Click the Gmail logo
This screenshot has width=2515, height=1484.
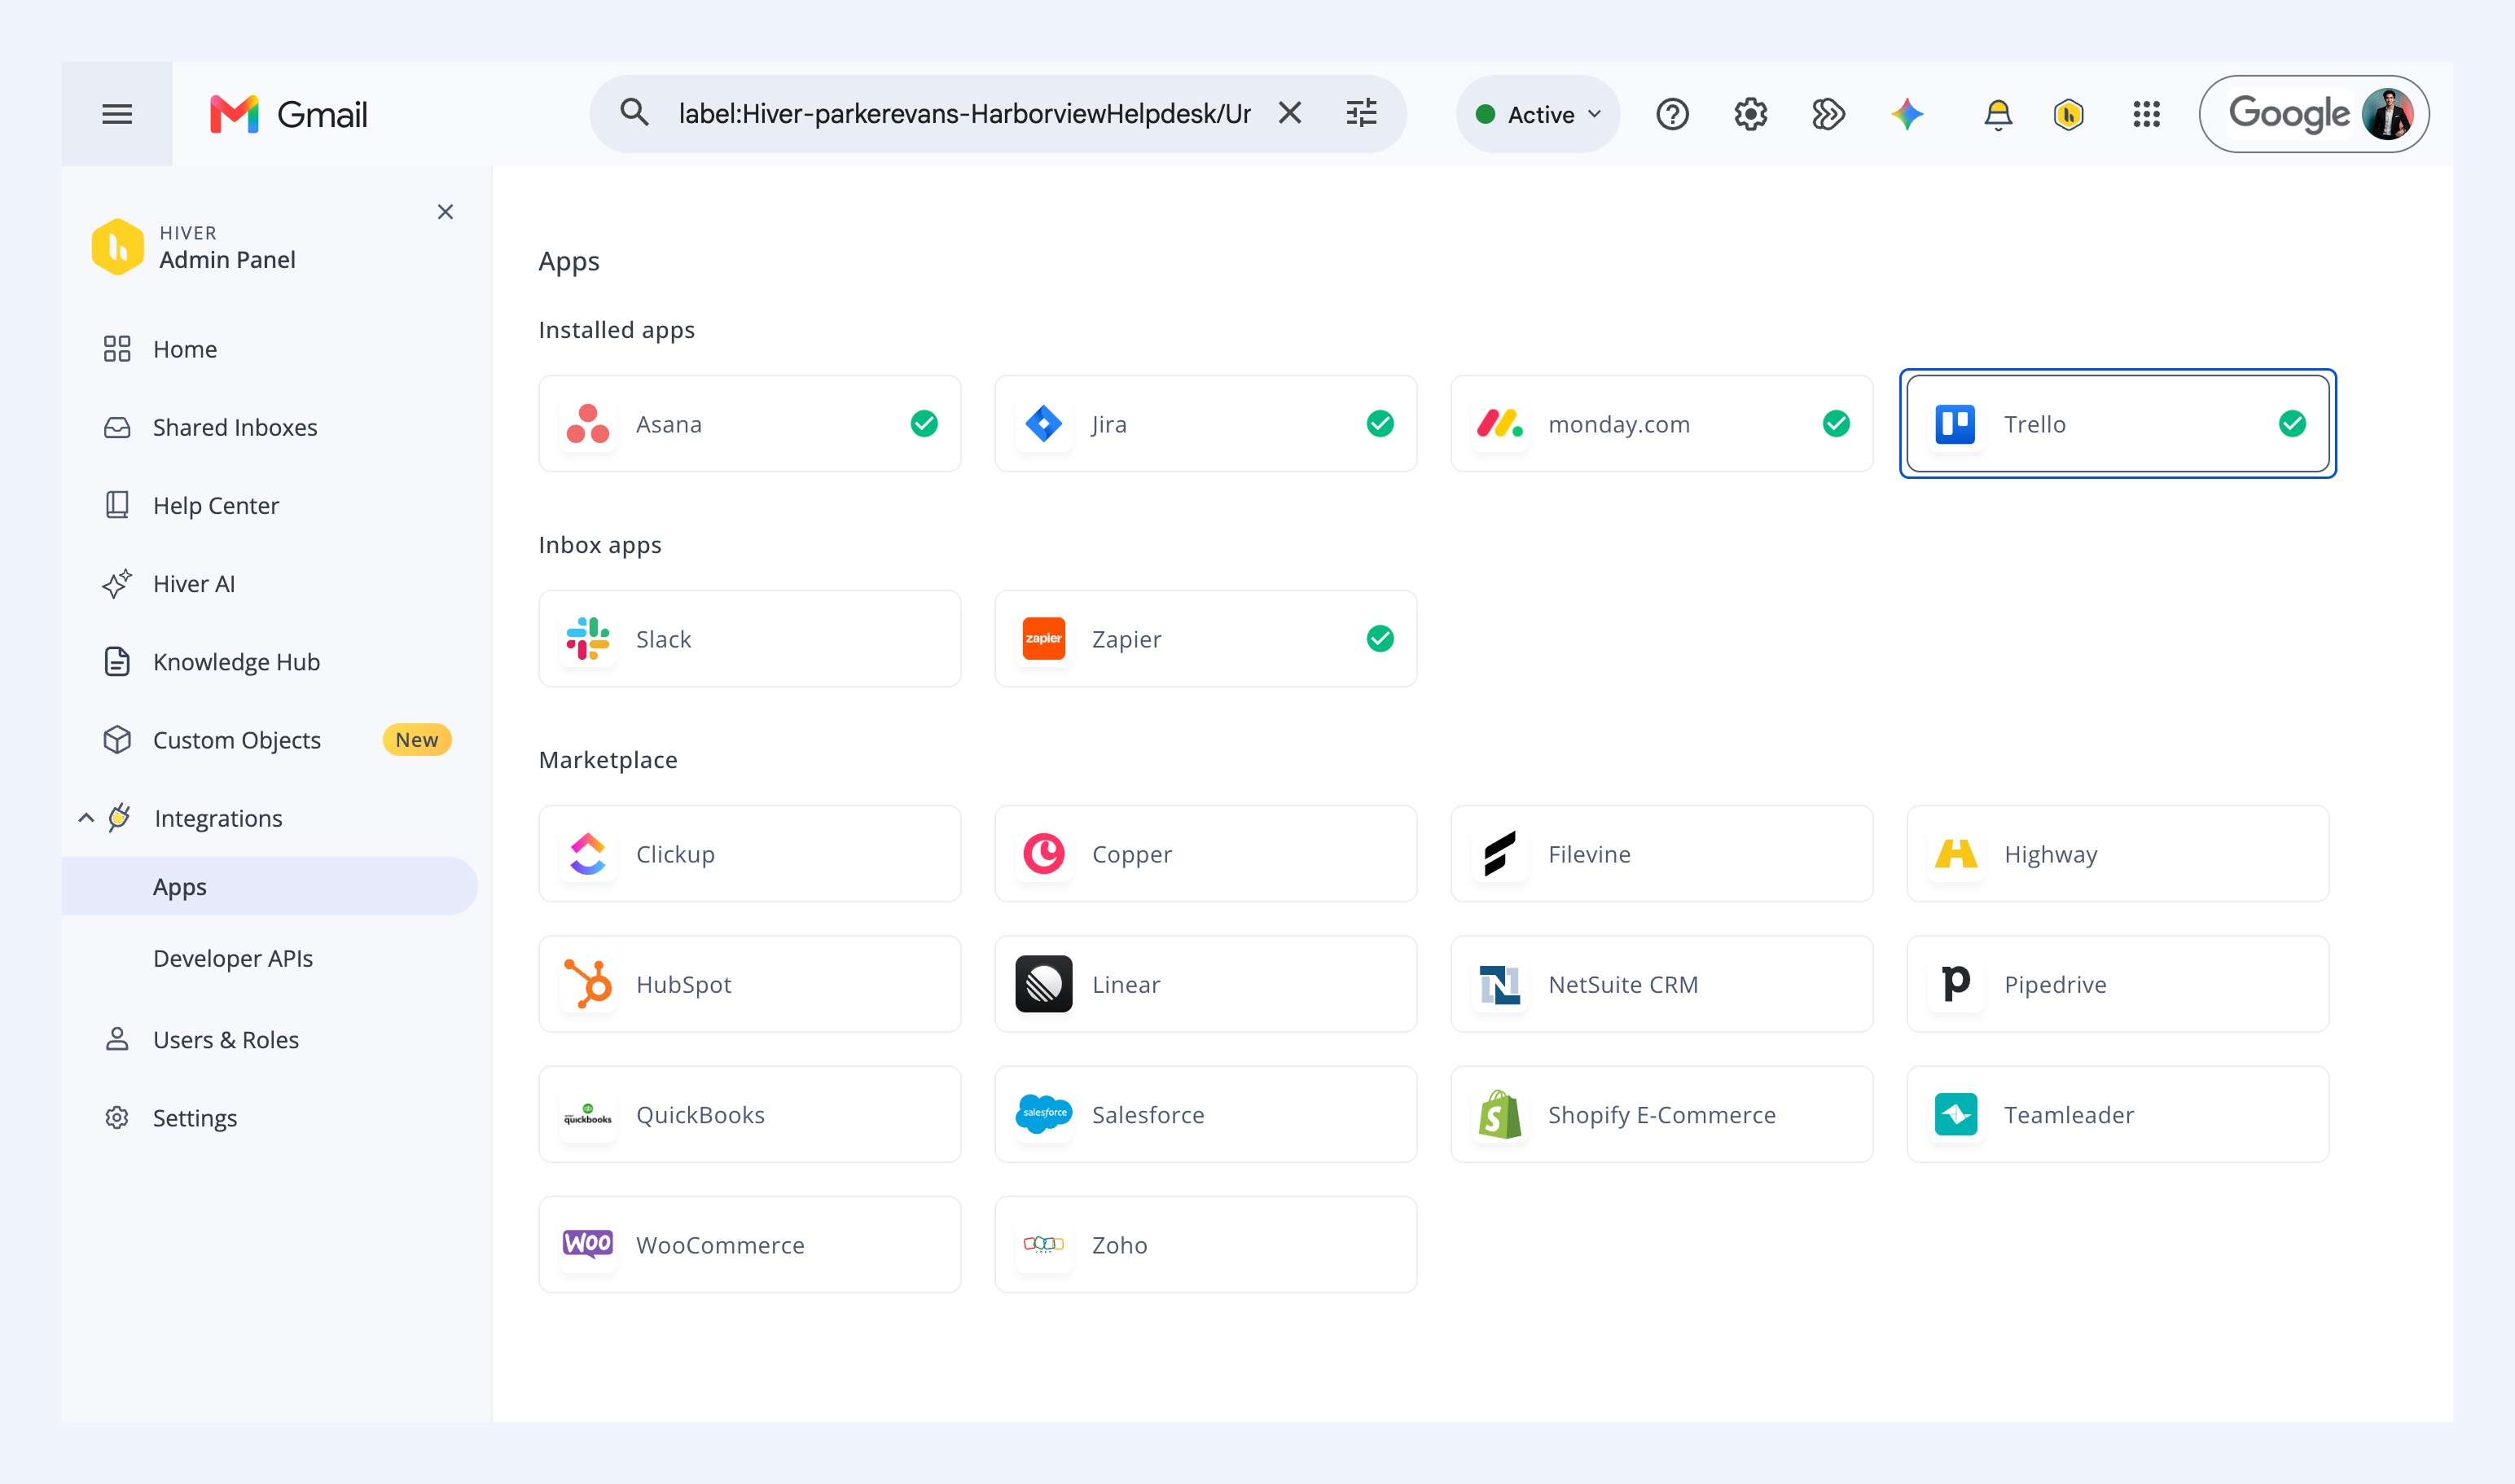click(x=289, y=114)
